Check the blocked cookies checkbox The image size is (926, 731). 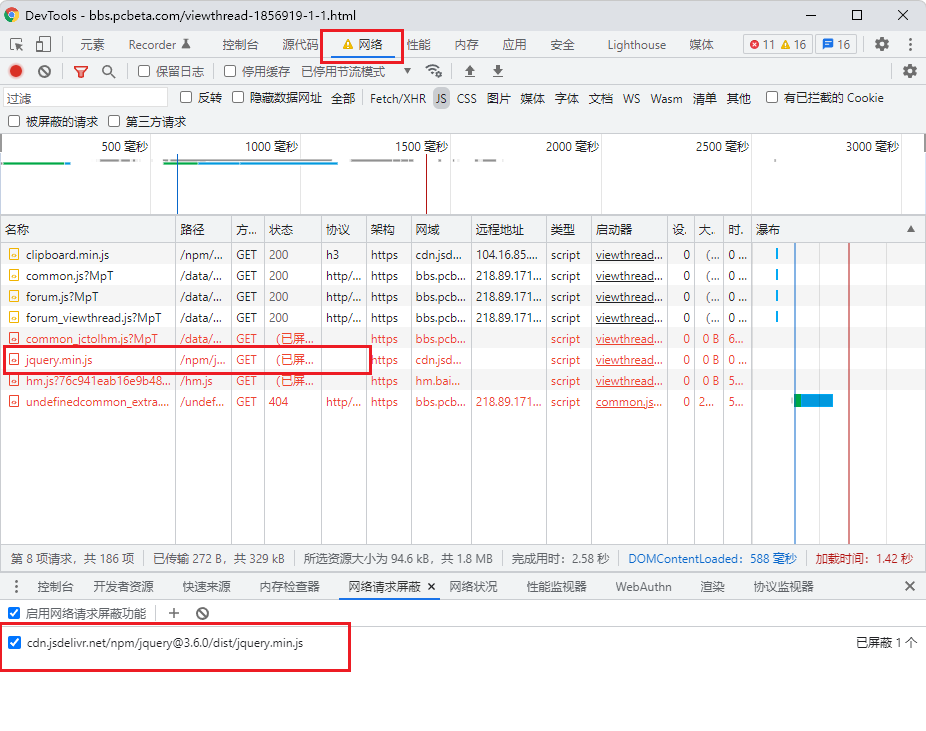pyautogui.click(x=771, y=97)
